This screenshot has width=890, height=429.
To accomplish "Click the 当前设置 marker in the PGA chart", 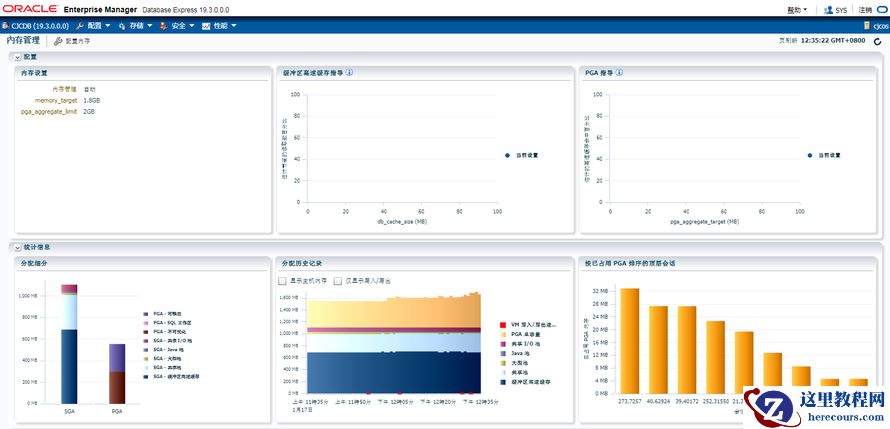I will [x=809, y=155].
